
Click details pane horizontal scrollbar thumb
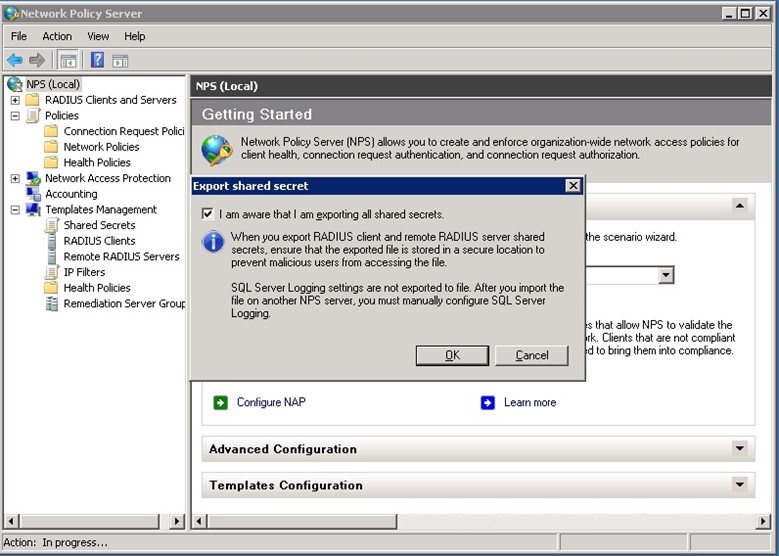302,521
